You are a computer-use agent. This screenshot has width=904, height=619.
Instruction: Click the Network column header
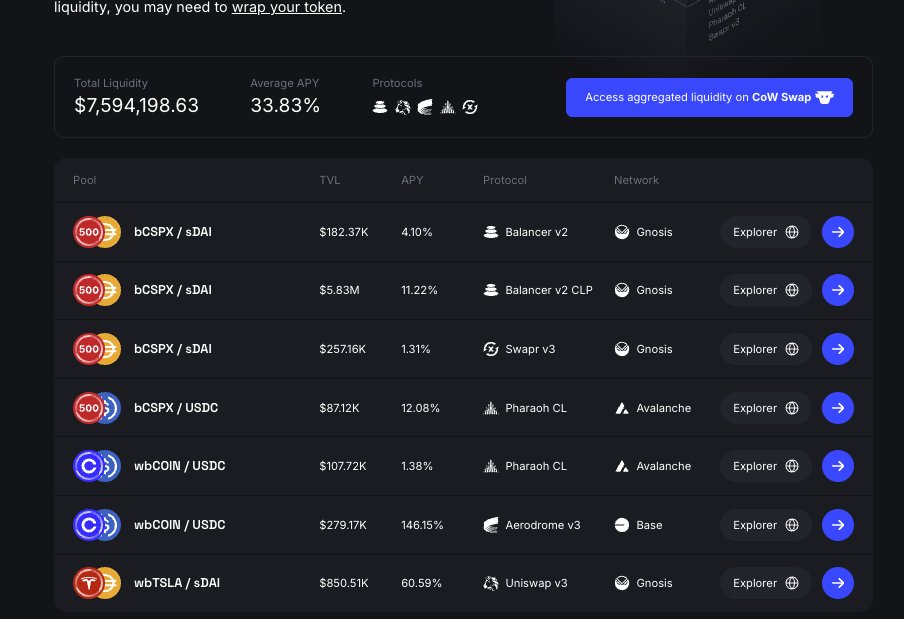pos(636,180)
